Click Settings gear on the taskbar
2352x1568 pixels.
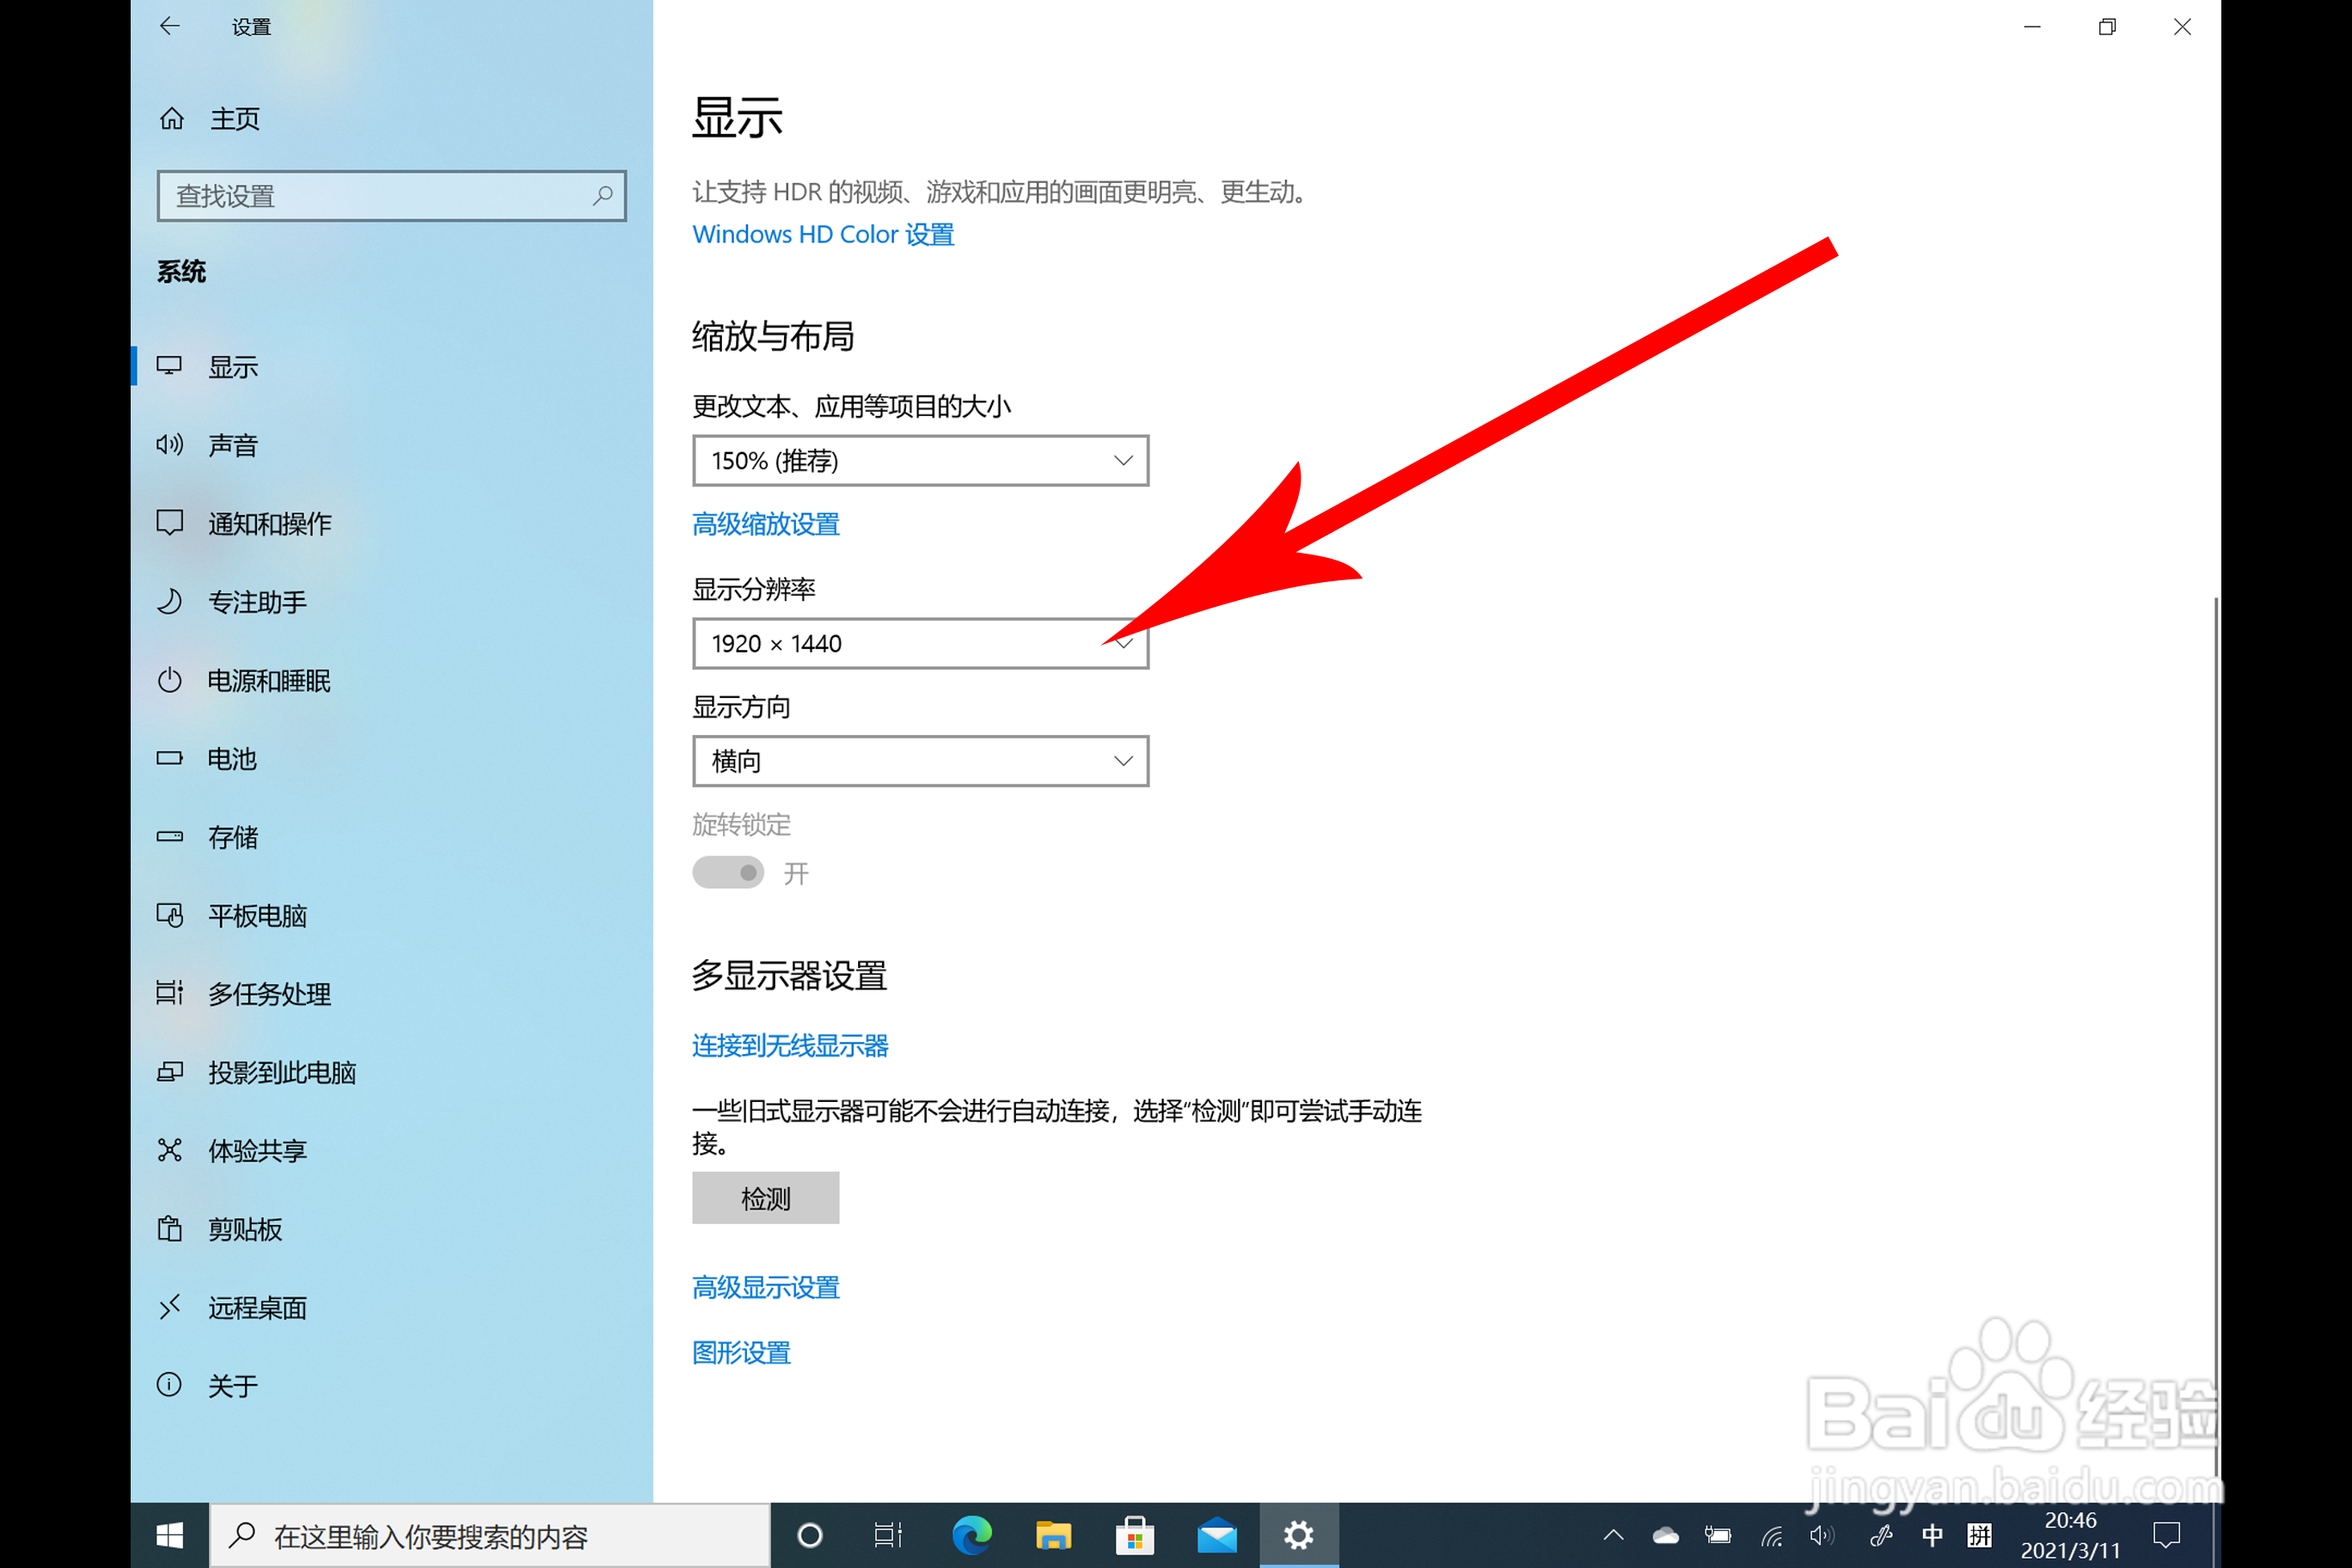[1299, 1535]
